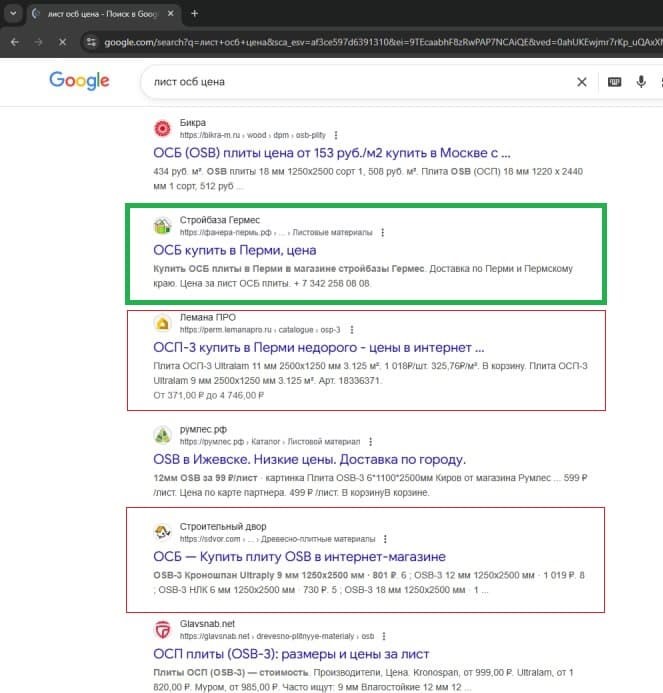Close the лист осб цена tab
The width and height of the screenshot is (663, 693).
point(171,14)
